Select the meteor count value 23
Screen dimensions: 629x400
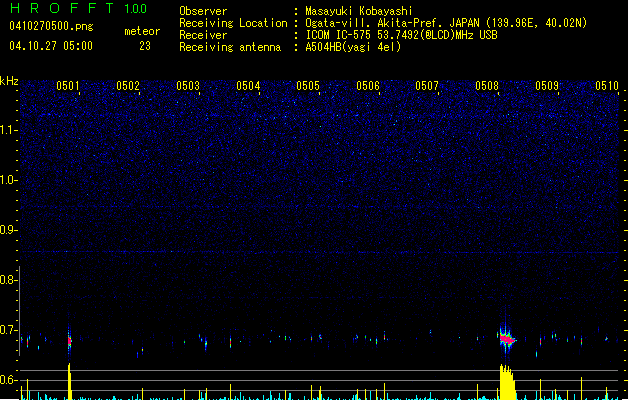point(145,46)
